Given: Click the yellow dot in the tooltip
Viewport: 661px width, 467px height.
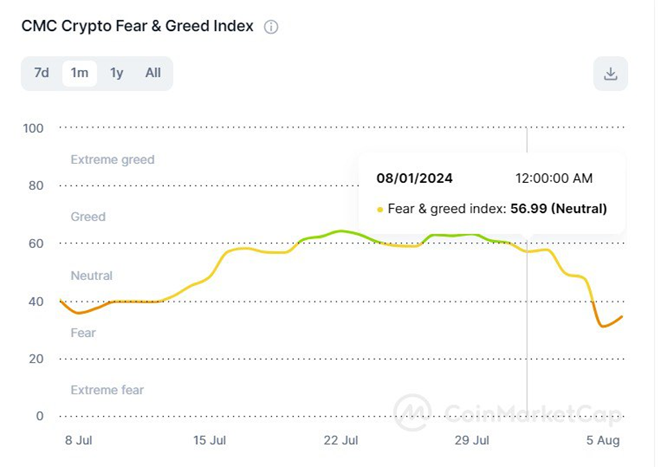Looking at the screenshot, I should pos(380,209).
